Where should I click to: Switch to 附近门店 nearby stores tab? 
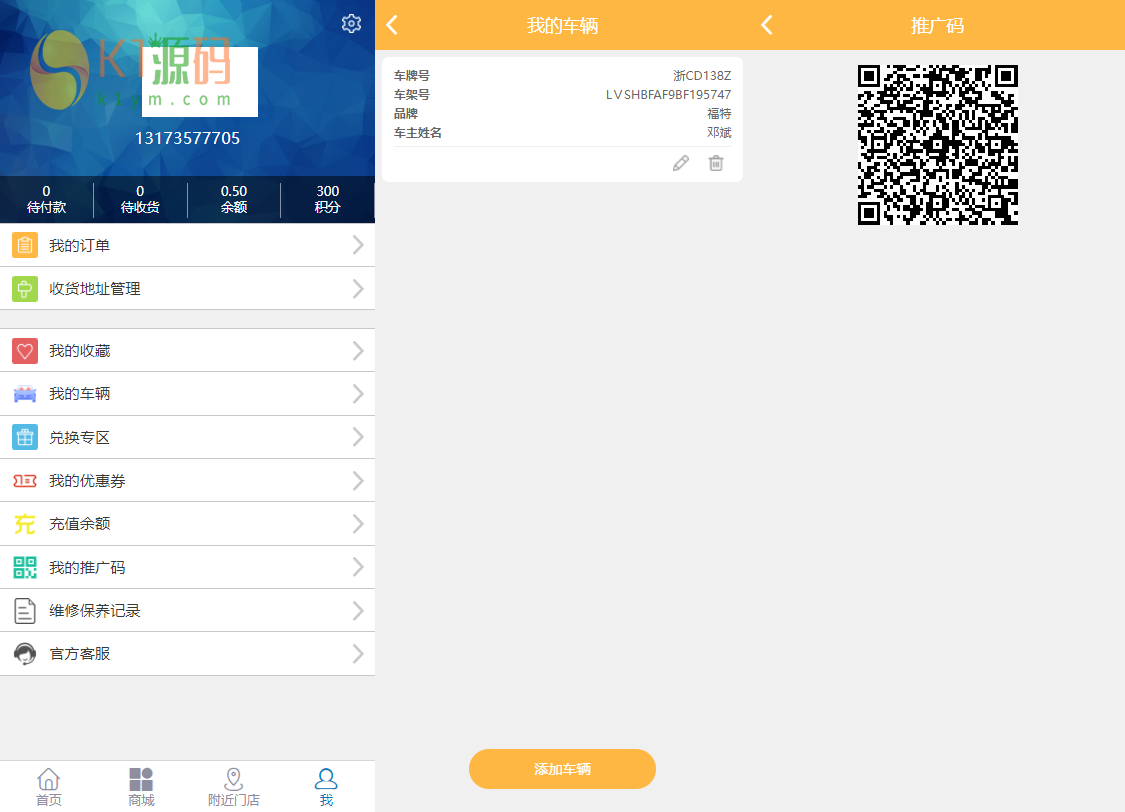tap(234, 787)
